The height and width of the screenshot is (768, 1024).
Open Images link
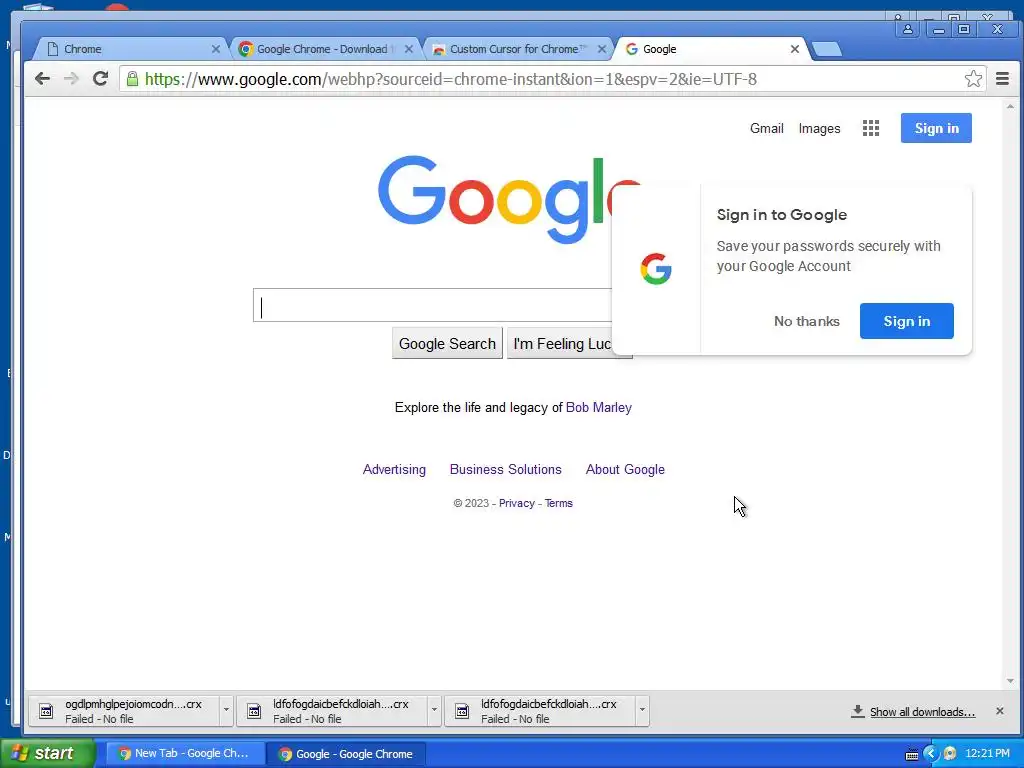(x=819, y=129)
